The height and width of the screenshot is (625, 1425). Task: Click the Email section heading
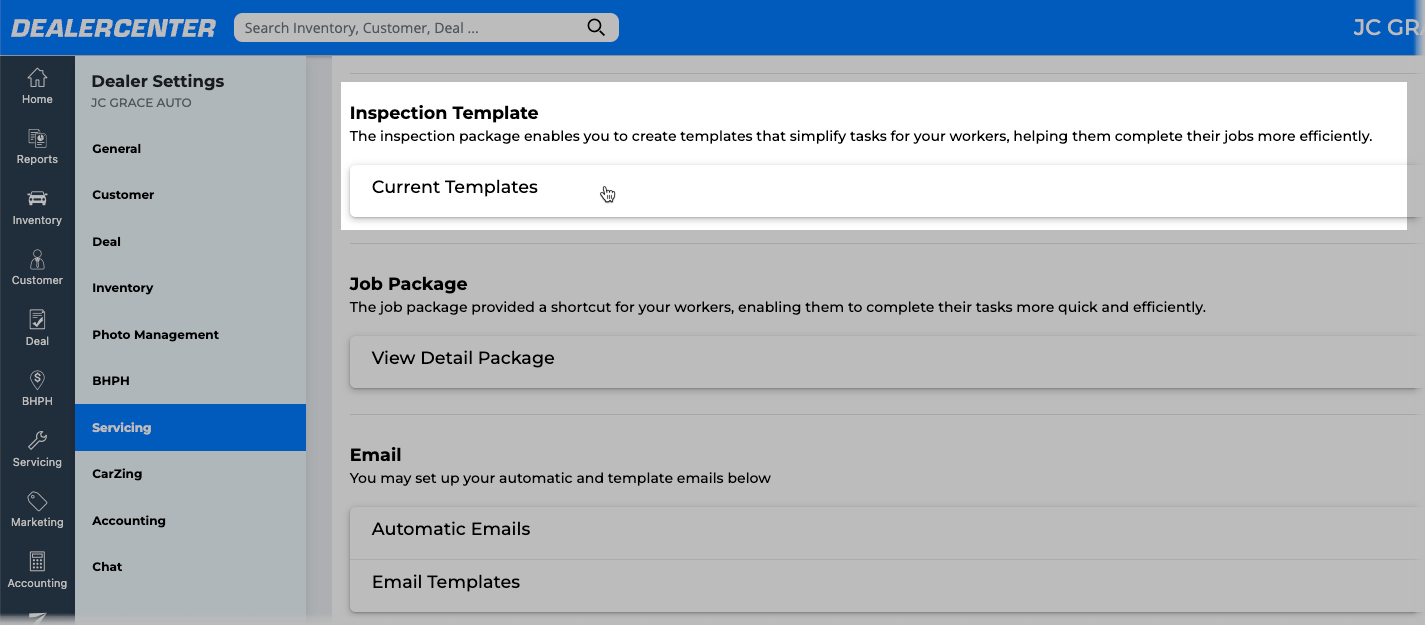(375, 455)
